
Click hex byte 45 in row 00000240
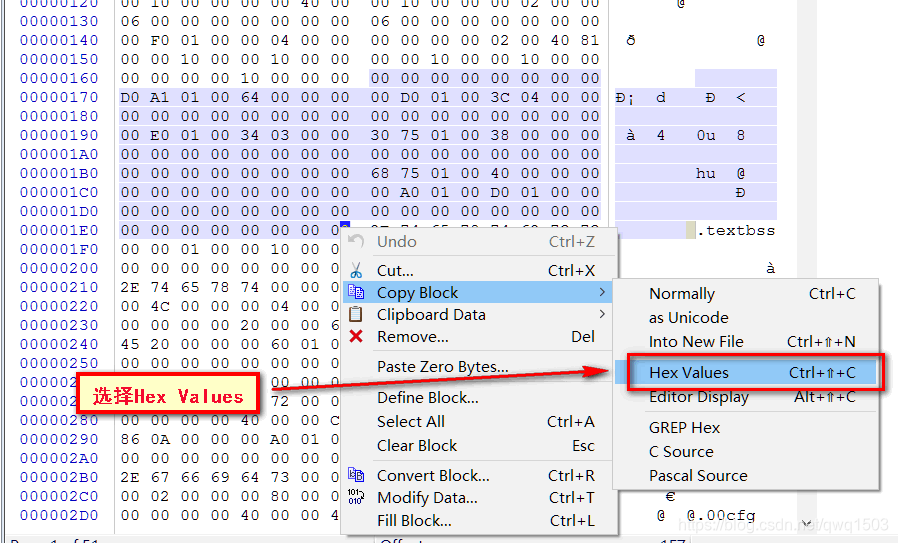tap(130, 344)
